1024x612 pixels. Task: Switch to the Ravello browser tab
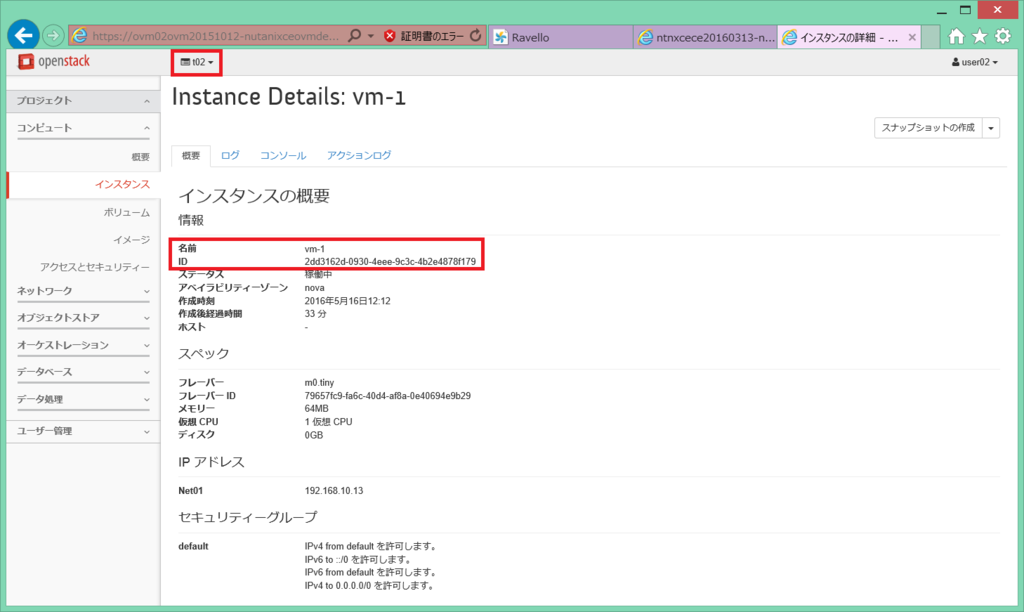560,37
